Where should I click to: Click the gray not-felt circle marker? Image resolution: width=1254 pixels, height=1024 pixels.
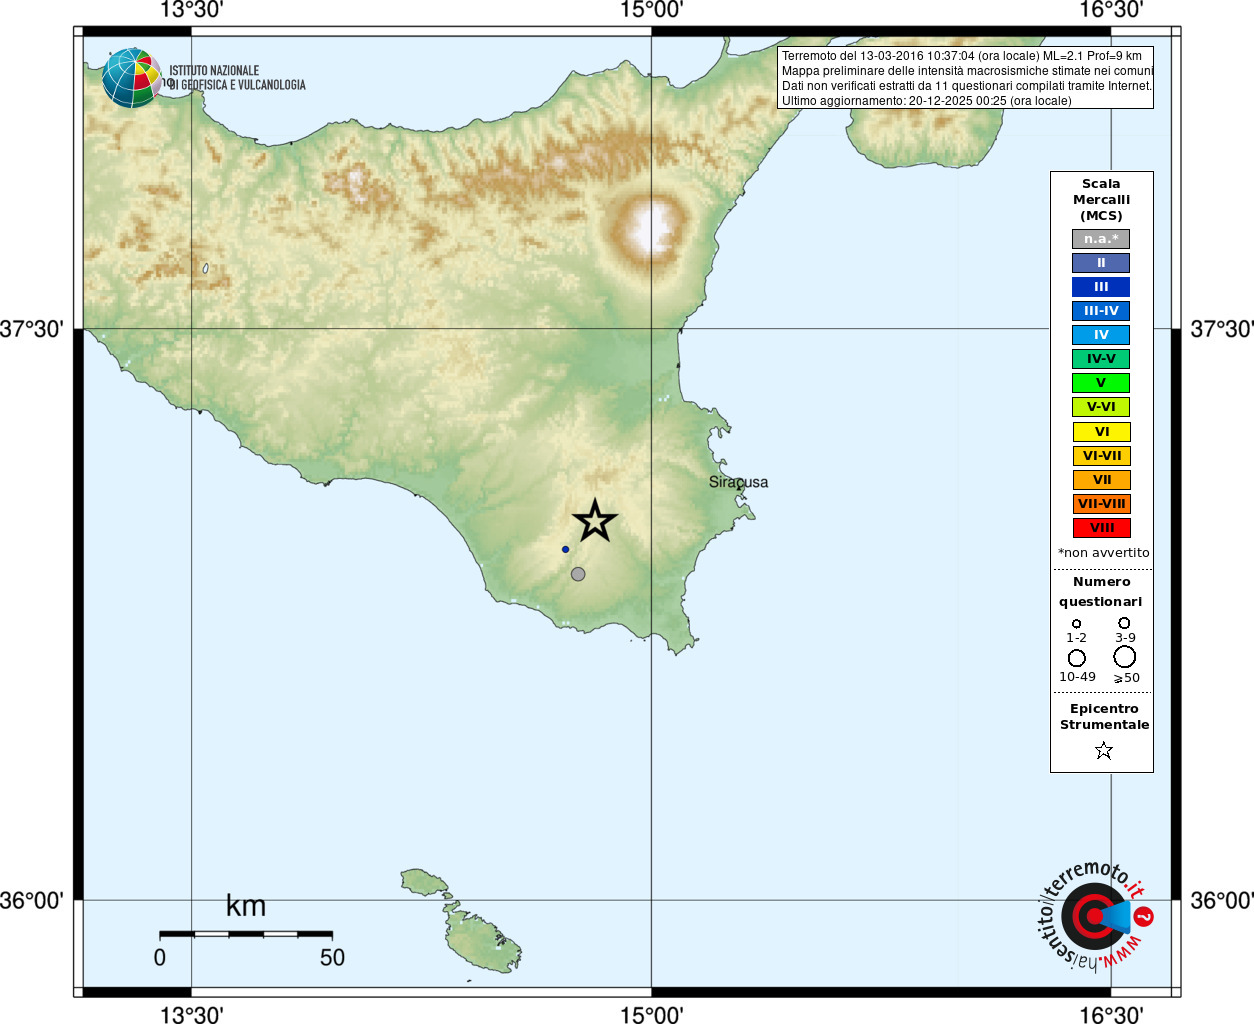click(x=578, y=574)
